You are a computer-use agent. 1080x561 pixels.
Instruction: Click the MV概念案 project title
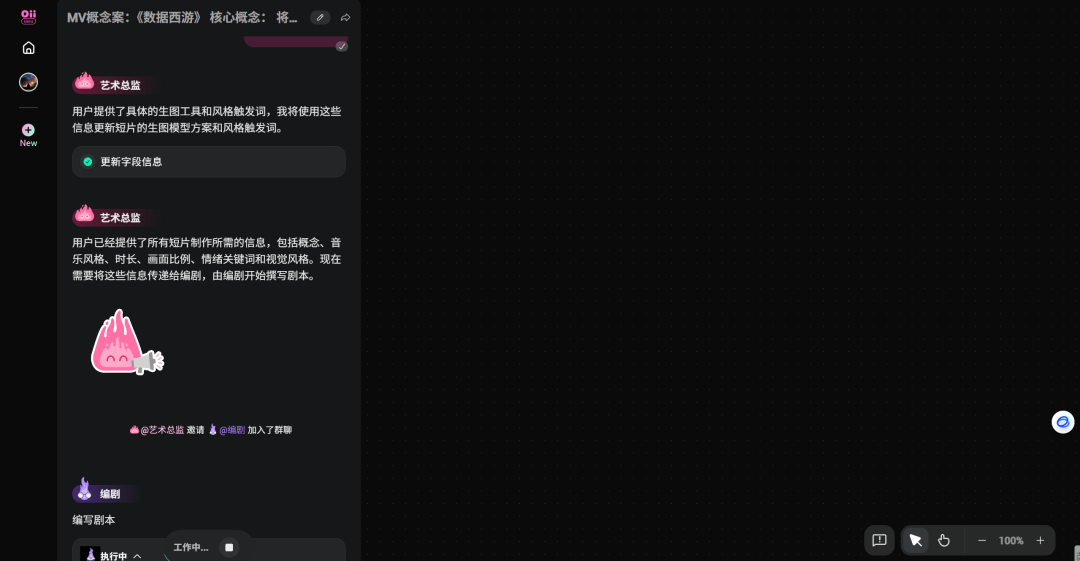coord(183,18)
